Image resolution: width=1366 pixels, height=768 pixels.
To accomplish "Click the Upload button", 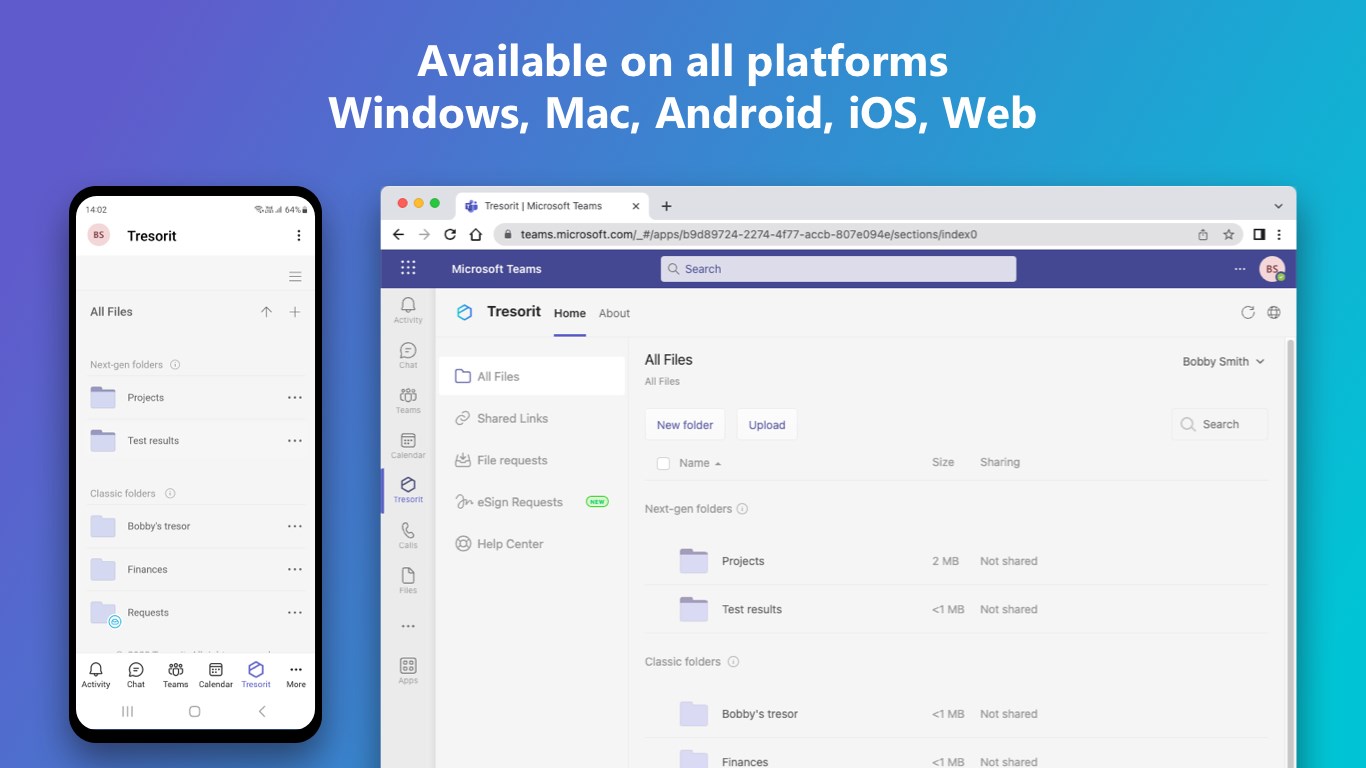I will [767, 425].
